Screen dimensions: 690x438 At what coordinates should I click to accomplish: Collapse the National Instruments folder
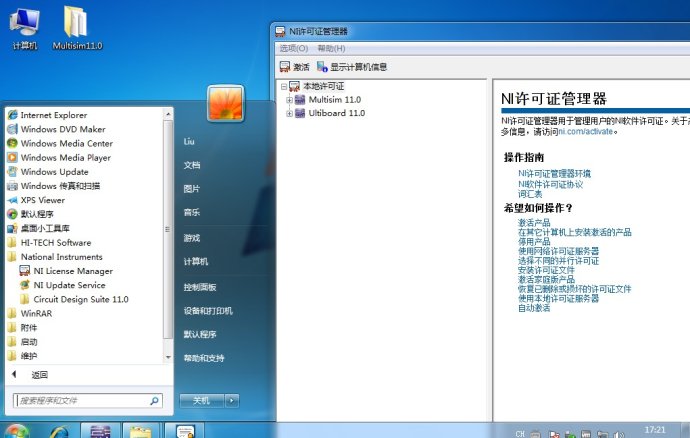click(55, 257)
